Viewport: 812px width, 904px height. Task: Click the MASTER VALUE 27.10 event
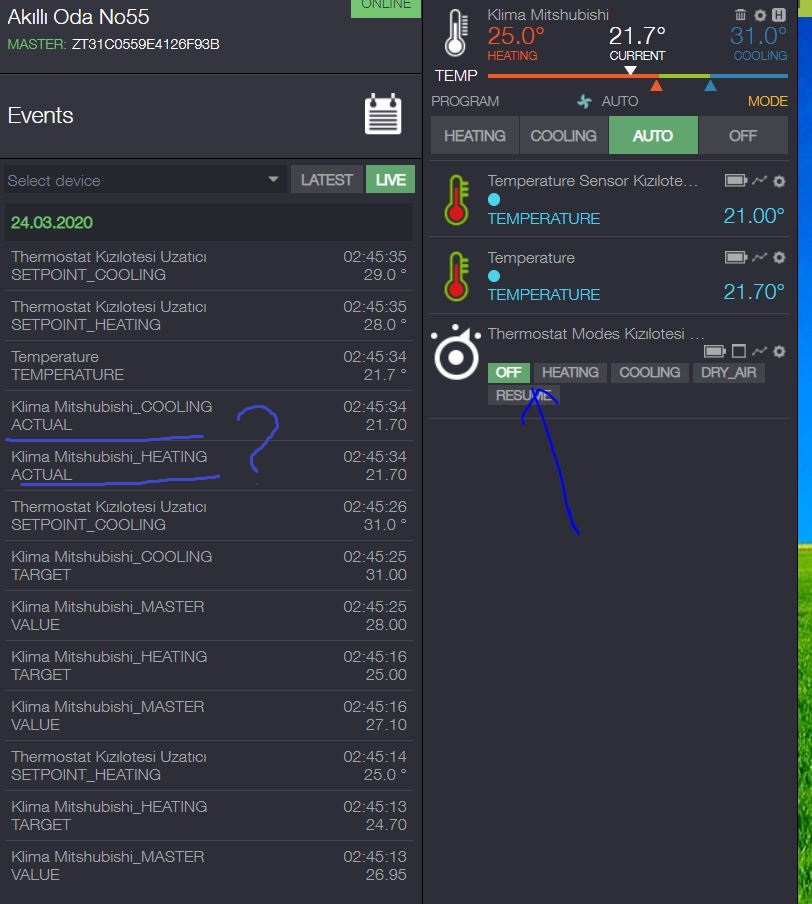point(209,715)
